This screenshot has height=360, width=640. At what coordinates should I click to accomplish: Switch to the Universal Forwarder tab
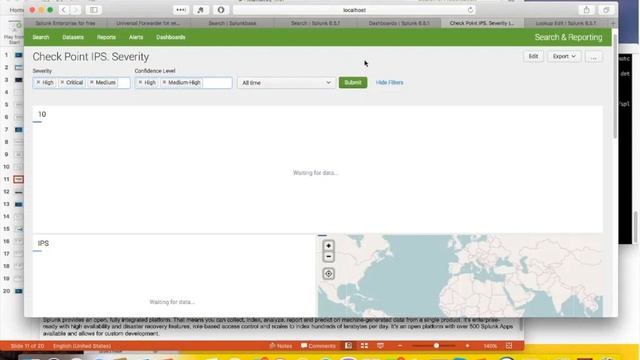pos(148,23)
